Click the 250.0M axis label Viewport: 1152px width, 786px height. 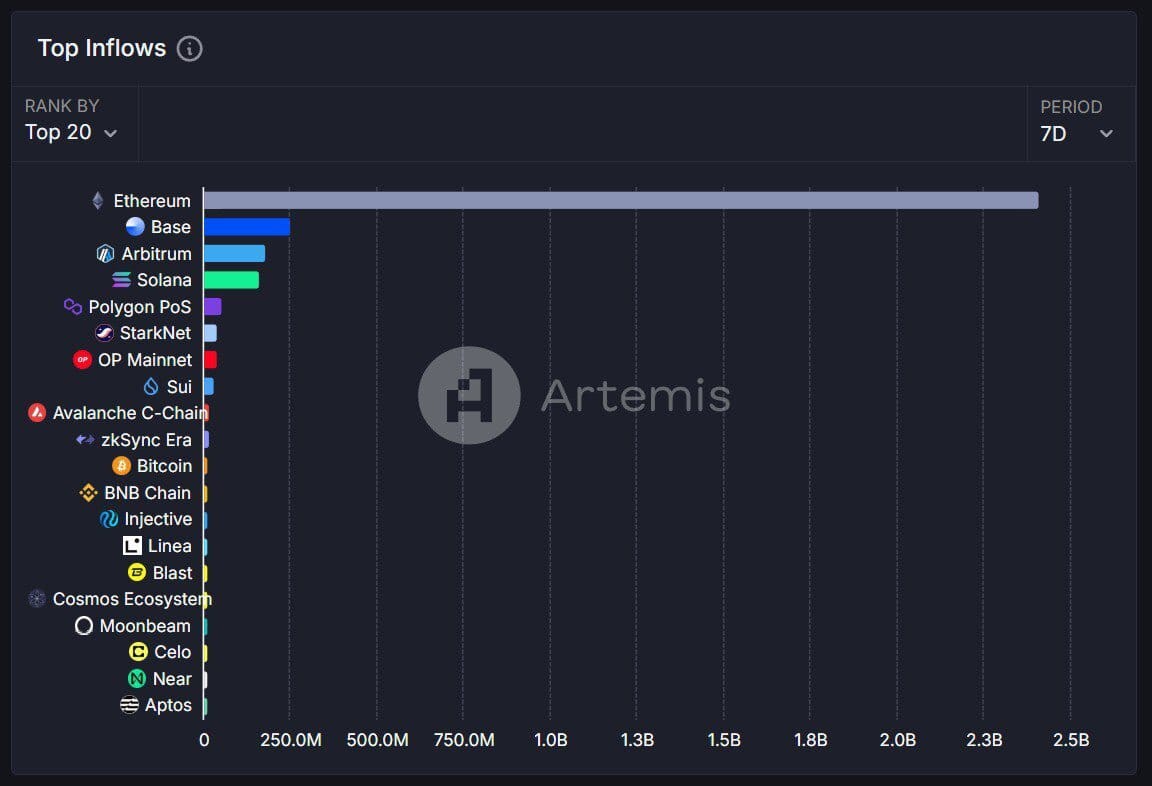291,740
